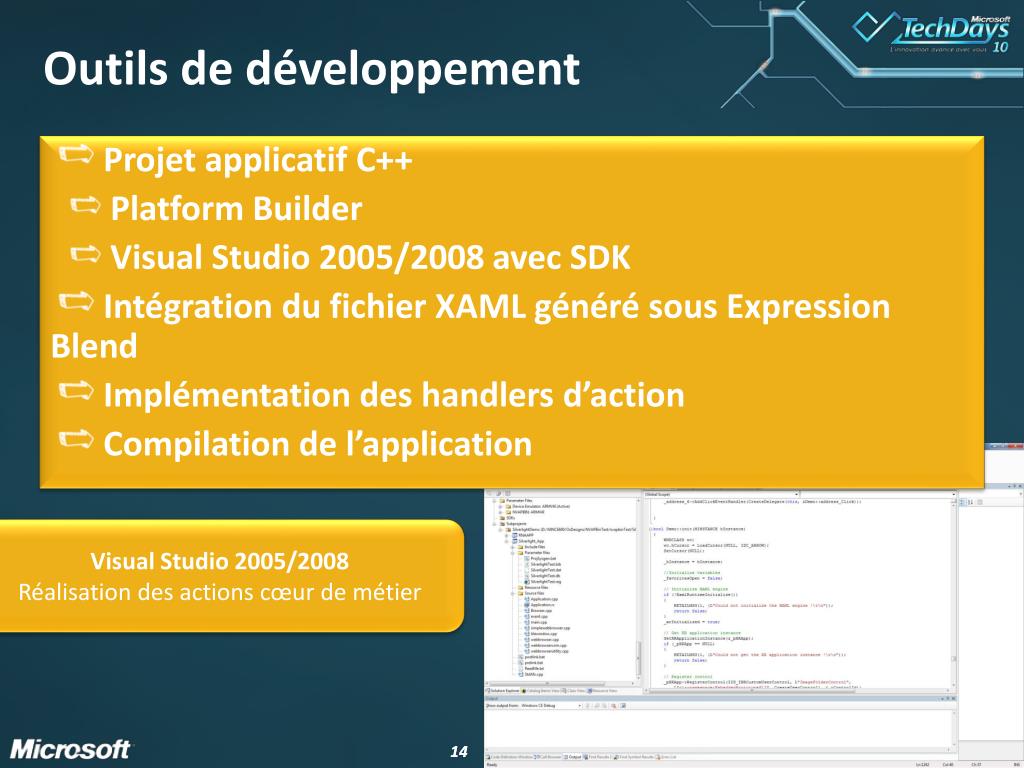Select the SilverlightDemo subproject node
The width and height of the screenshot is (1024, 768).
[567, 530]
